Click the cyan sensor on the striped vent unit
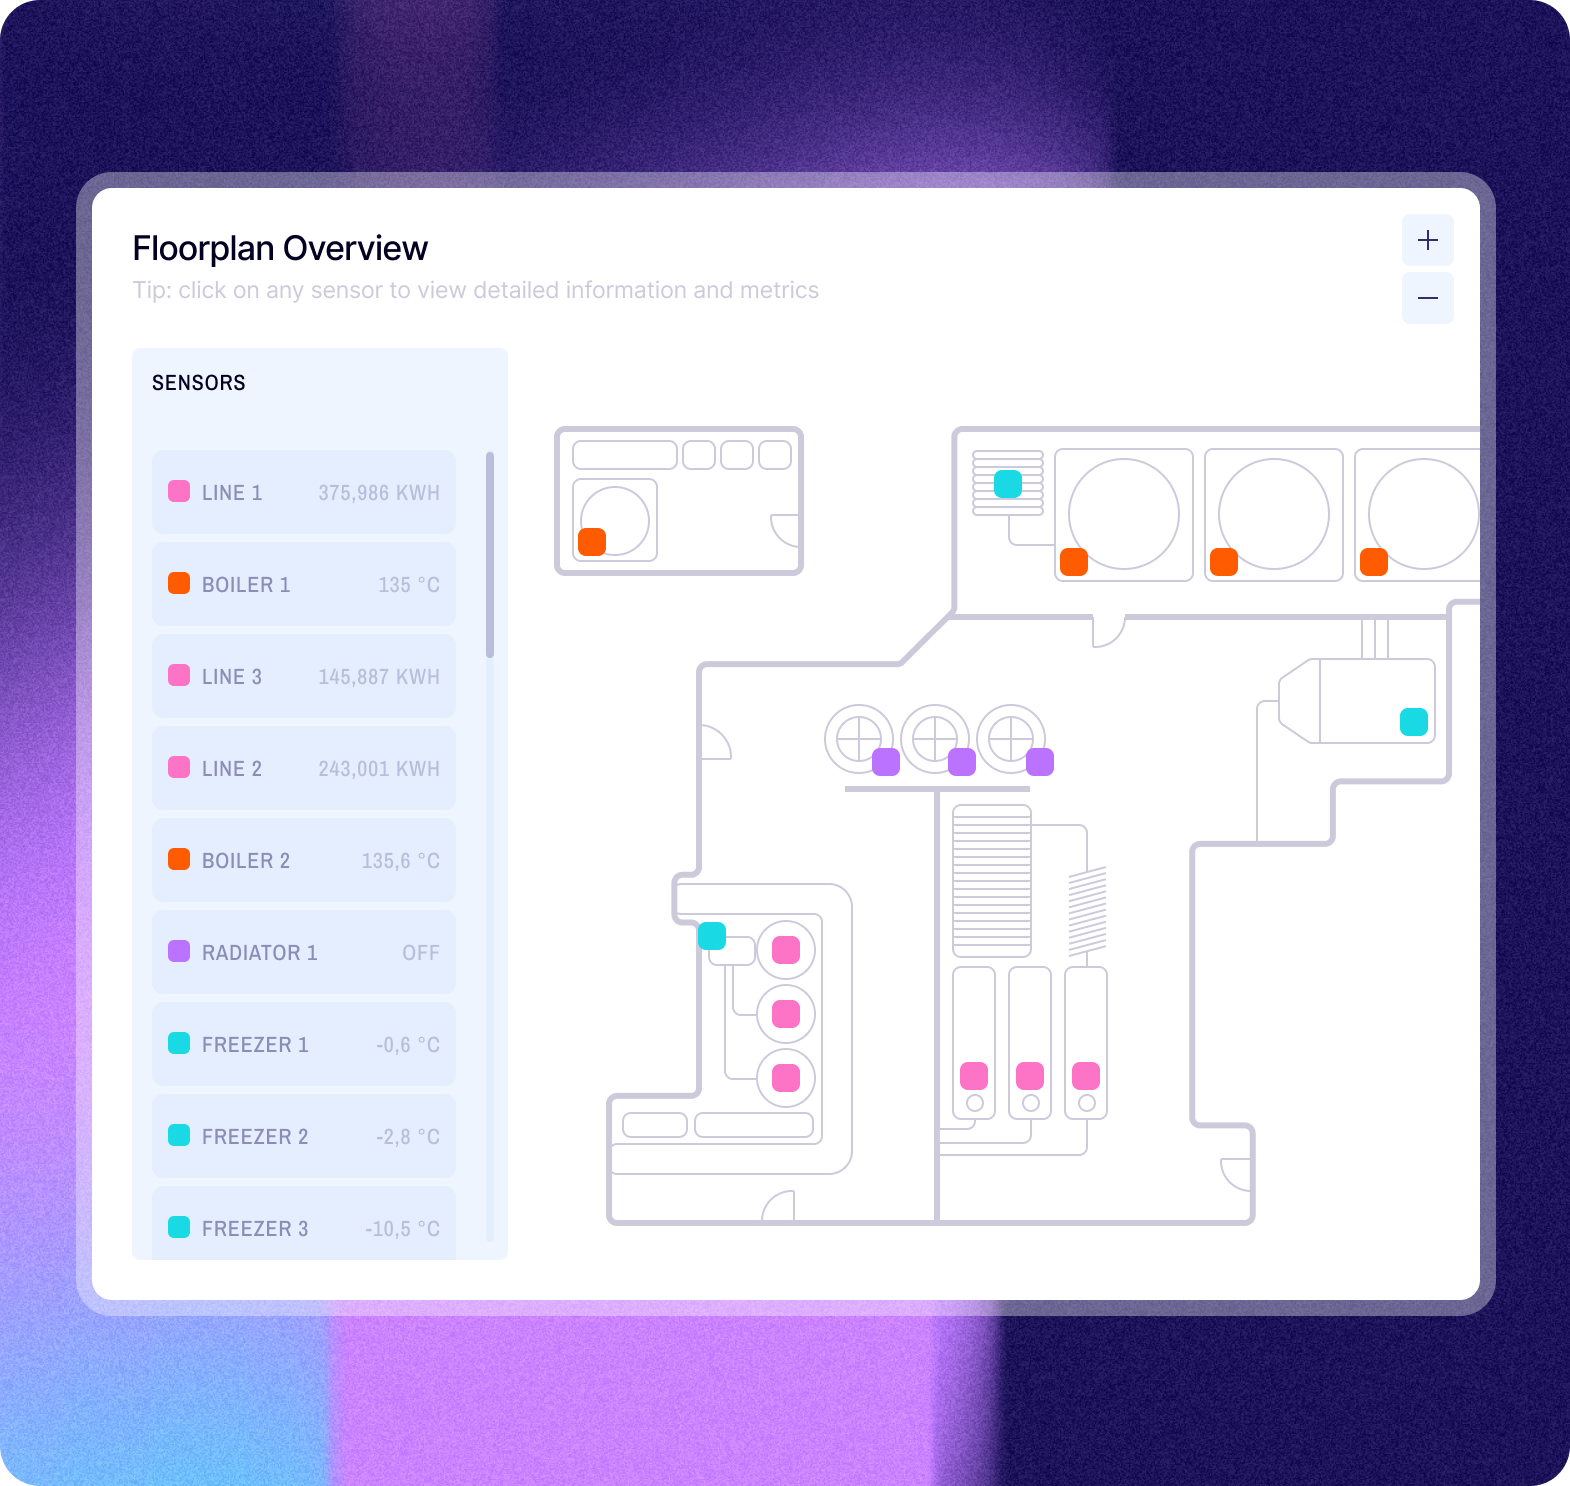Viewport: 1570px width, 1486px height. [1008, 484]
